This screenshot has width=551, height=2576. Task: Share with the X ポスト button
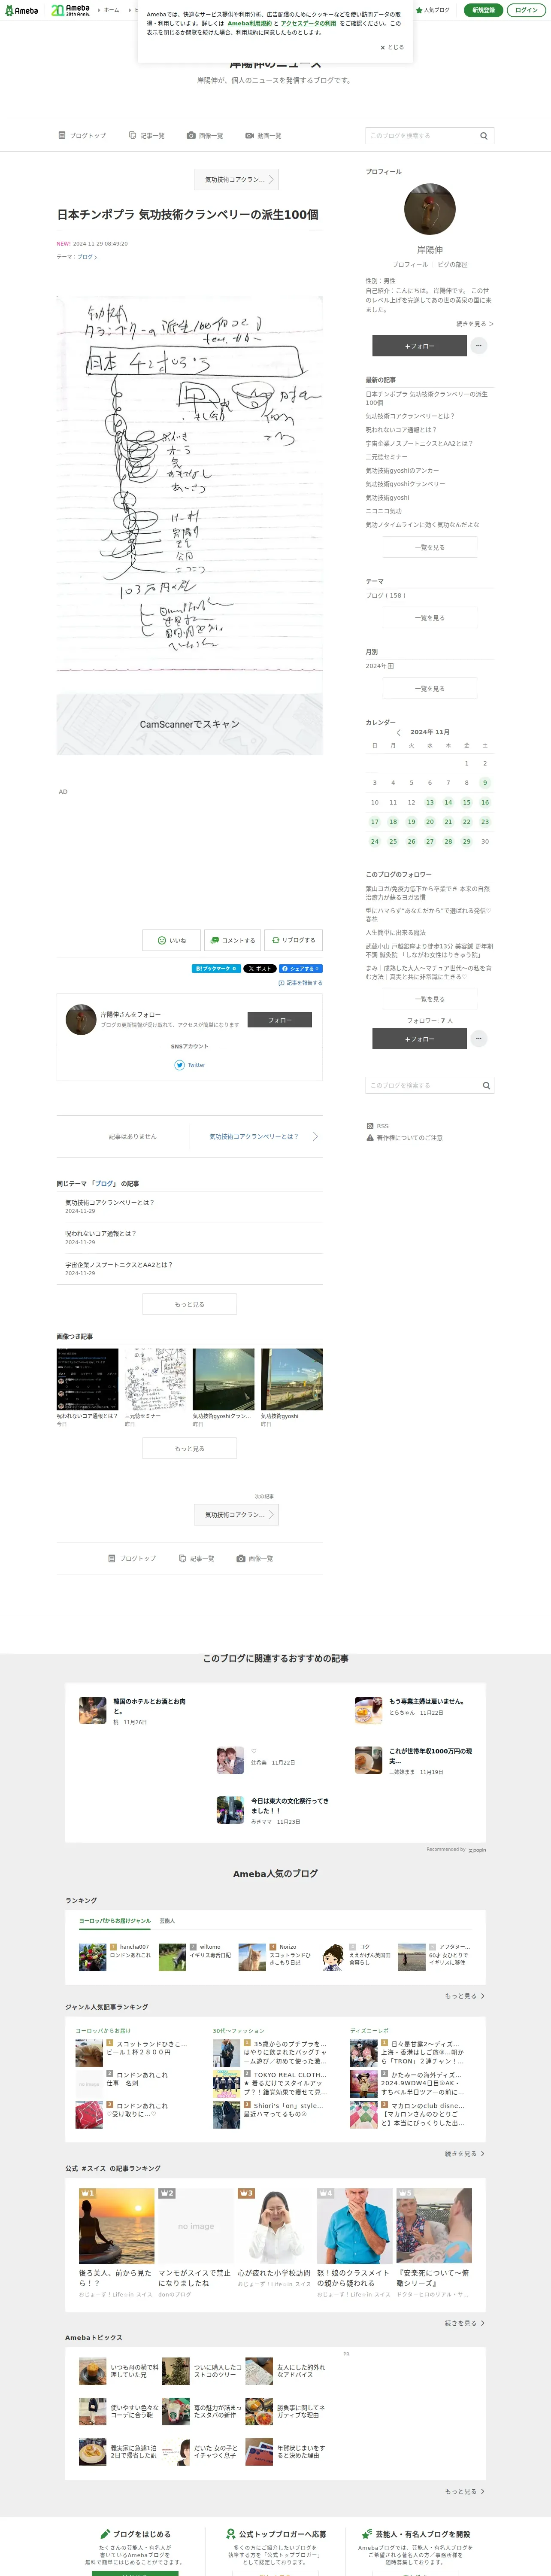[x=260, y=968]
